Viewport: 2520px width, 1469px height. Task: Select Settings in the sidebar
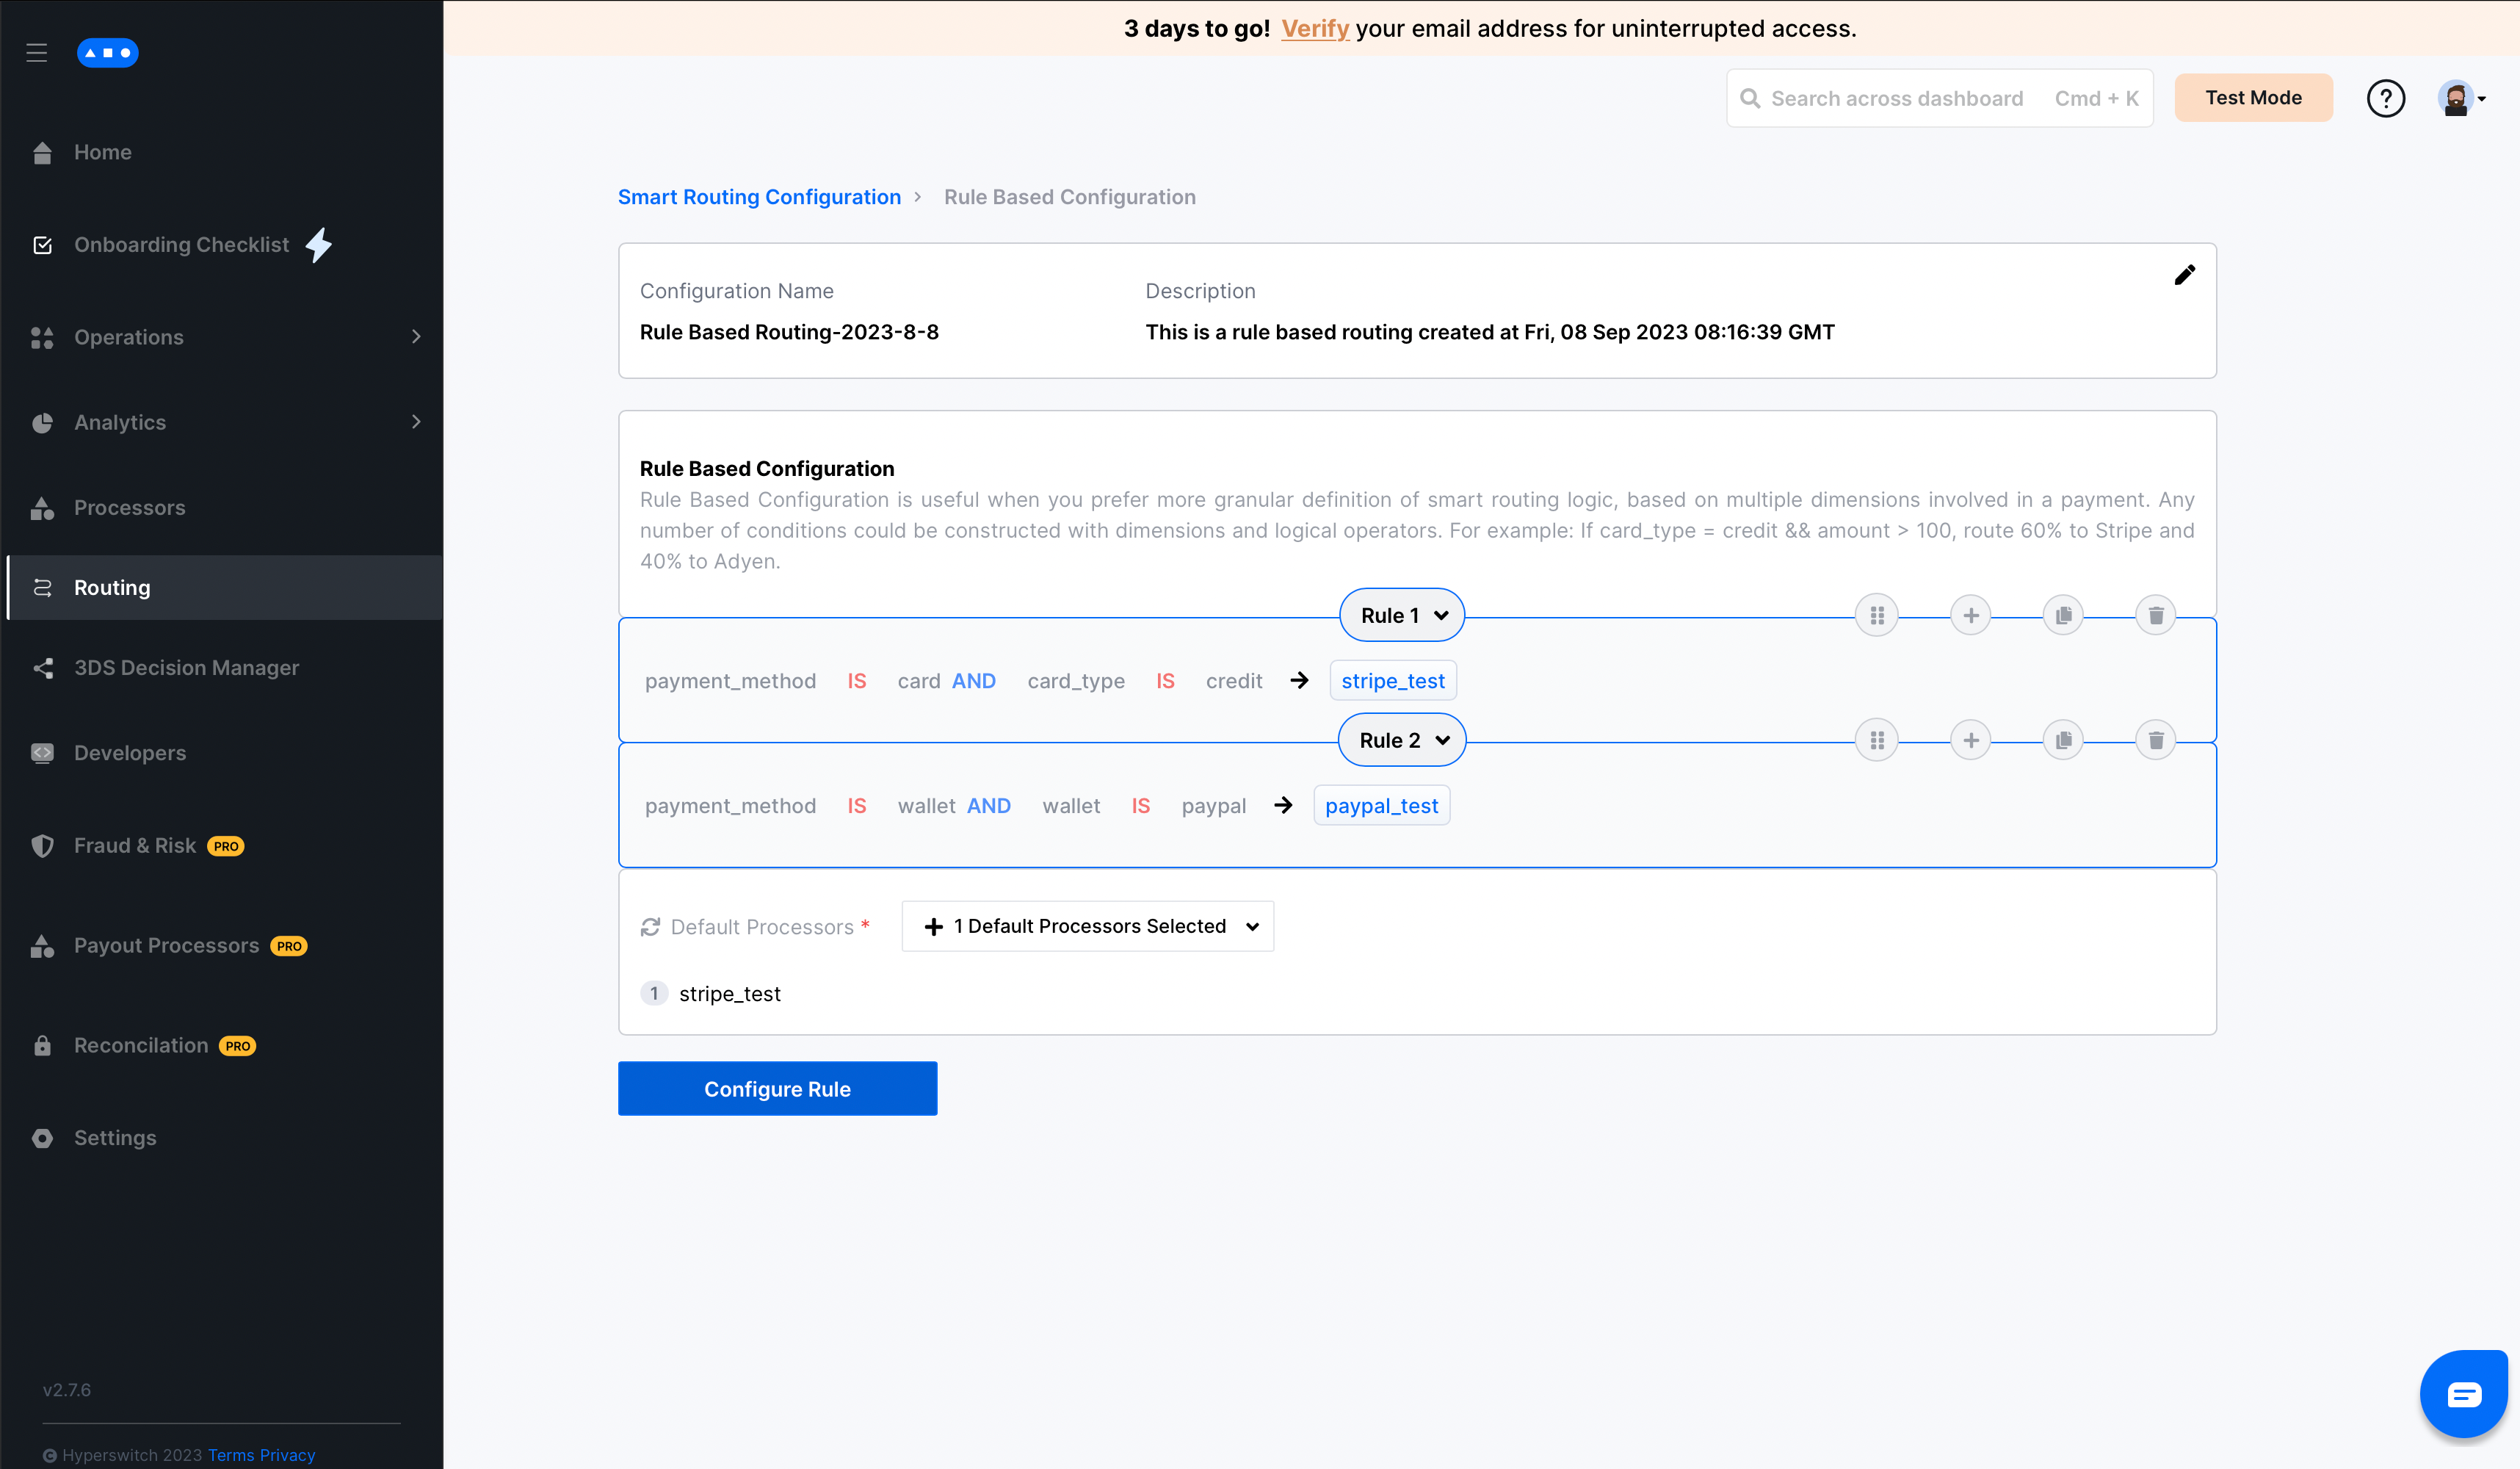115,1137
